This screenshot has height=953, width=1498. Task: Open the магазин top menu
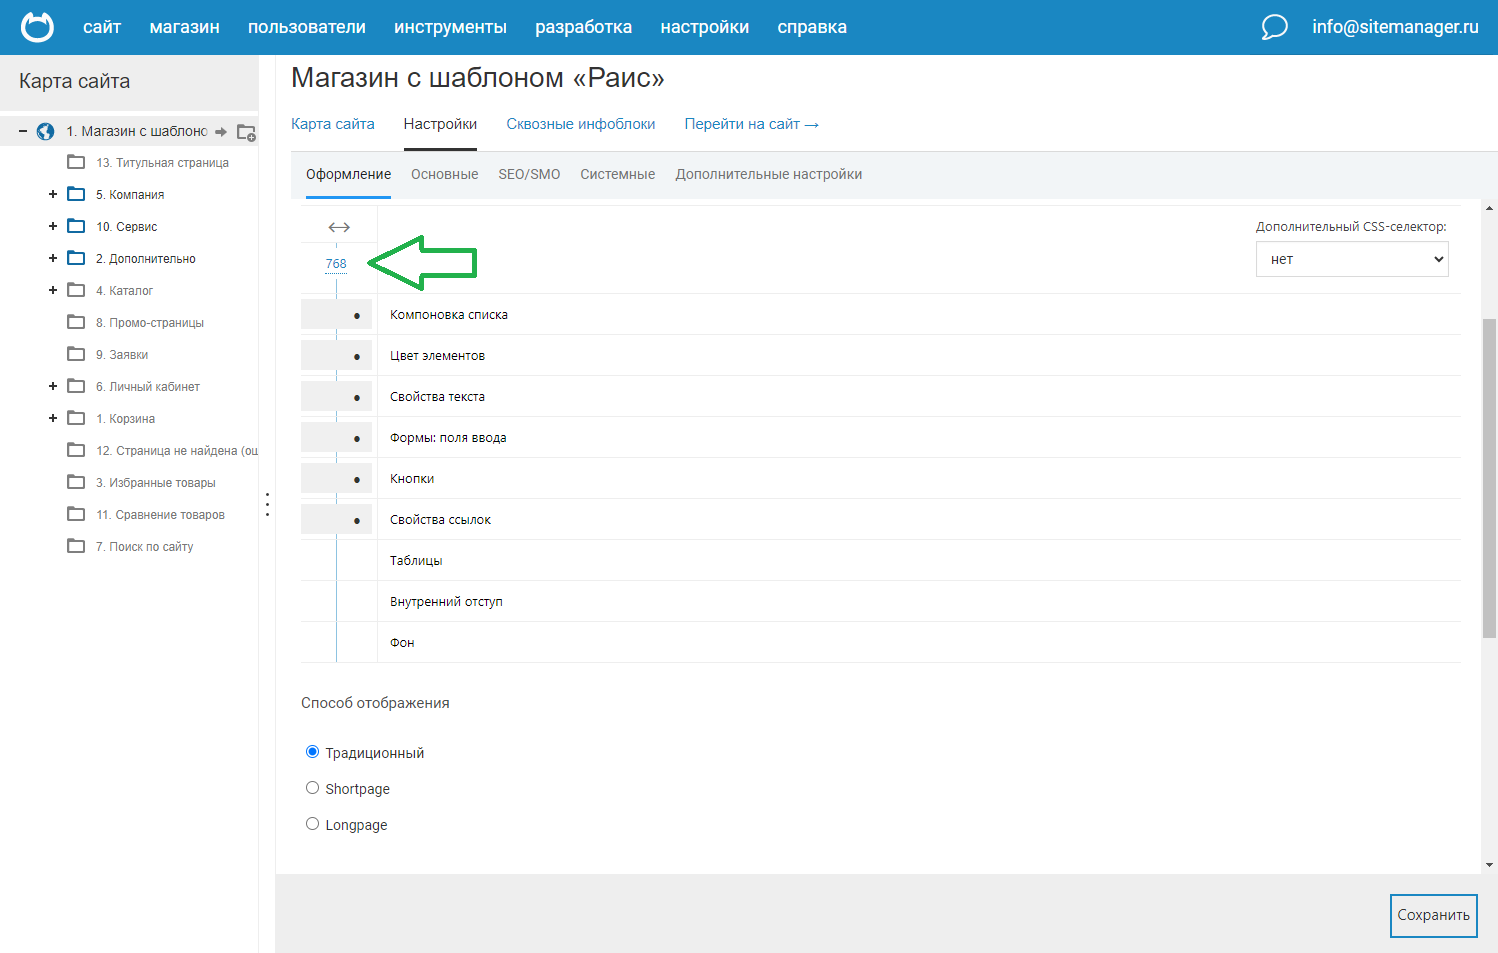tap(184, 27)
